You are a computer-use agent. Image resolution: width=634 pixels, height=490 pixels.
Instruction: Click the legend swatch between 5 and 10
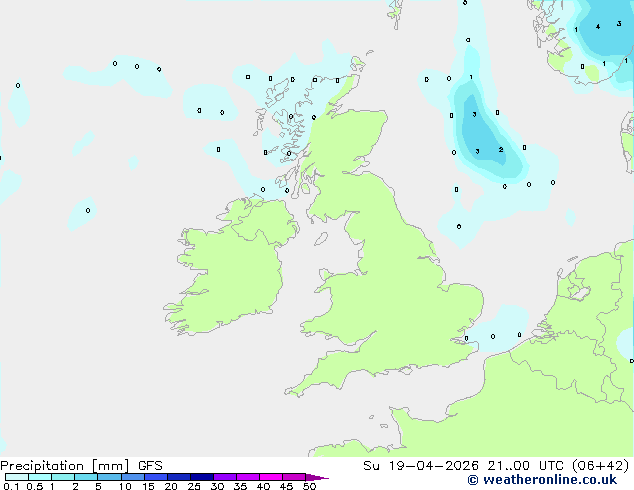click(109, 477)
